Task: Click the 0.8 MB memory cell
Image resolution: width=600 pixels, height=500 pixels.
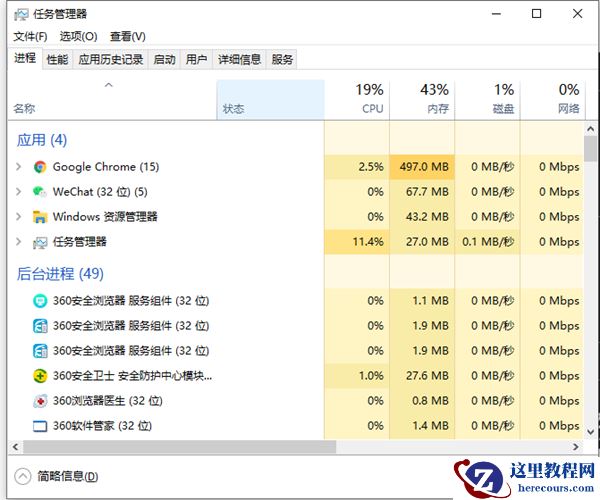Action: tap(422, 401)
